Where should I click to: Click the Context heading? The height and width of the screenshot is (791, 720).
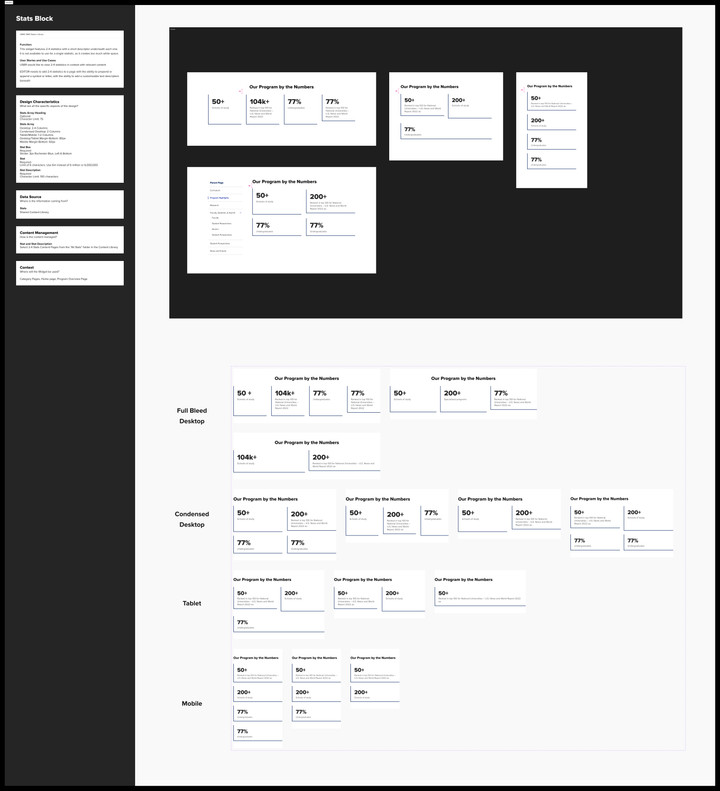pos(27,267)
